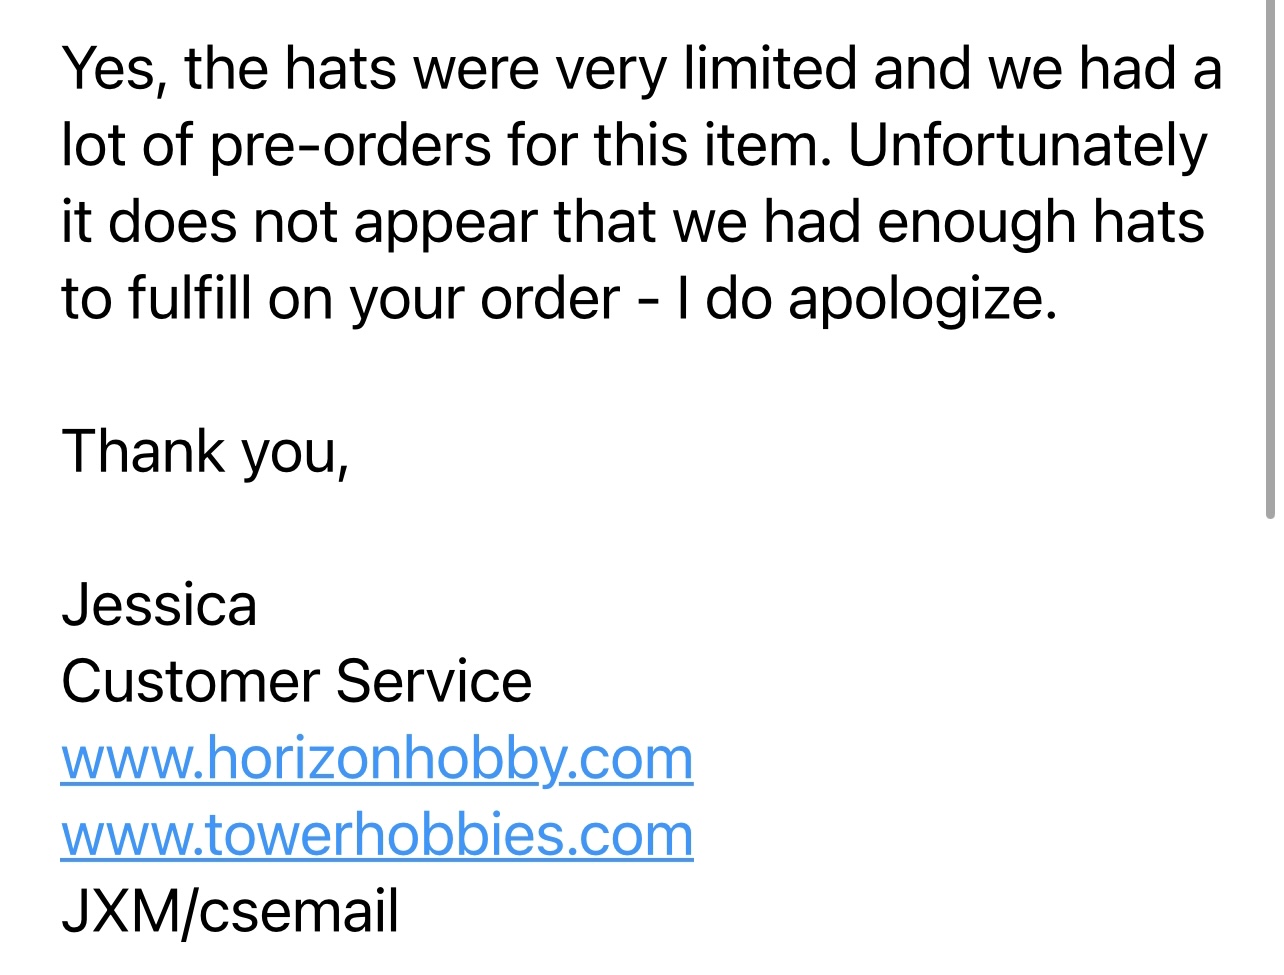Click the "JXM/csemail" text
1284x975 pixels.
click(x=230, y=912)
